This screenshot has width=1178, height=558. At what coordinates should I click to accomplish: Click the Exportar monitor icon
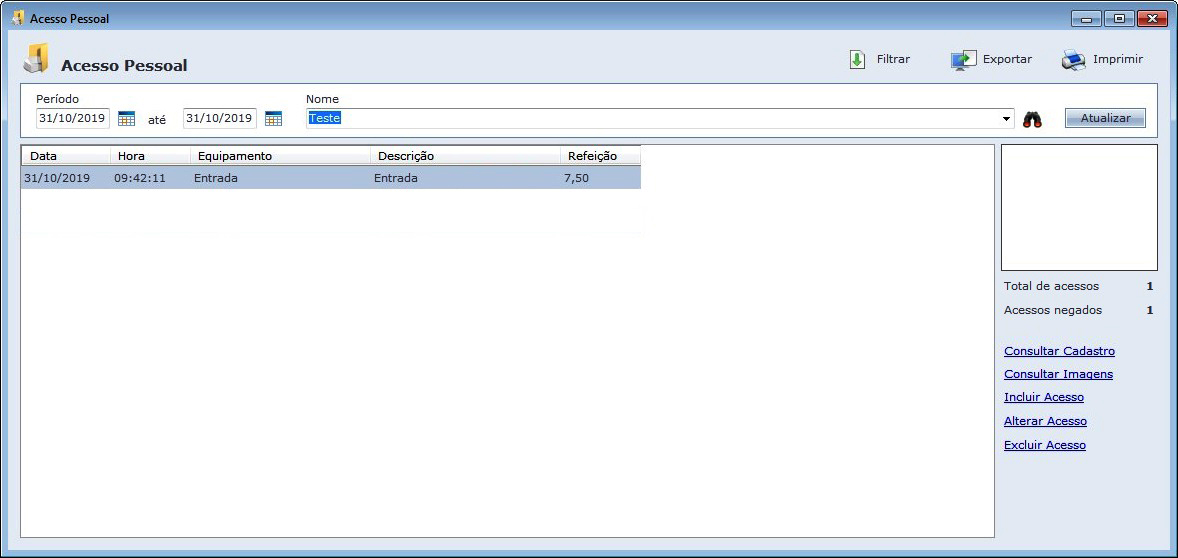click(x=963, y=60)
